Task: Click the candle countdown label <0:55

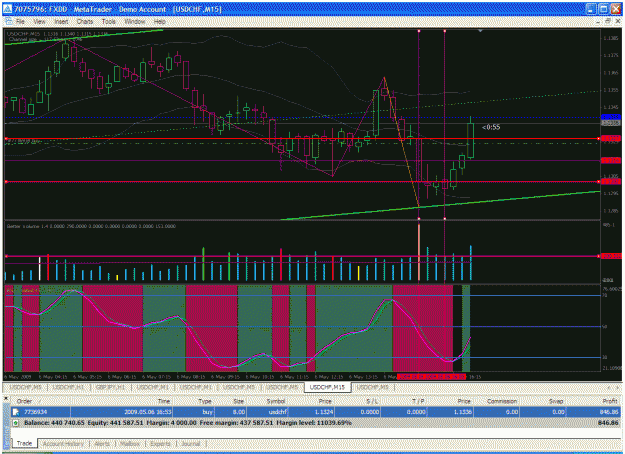Action: (x=491, y=127)
